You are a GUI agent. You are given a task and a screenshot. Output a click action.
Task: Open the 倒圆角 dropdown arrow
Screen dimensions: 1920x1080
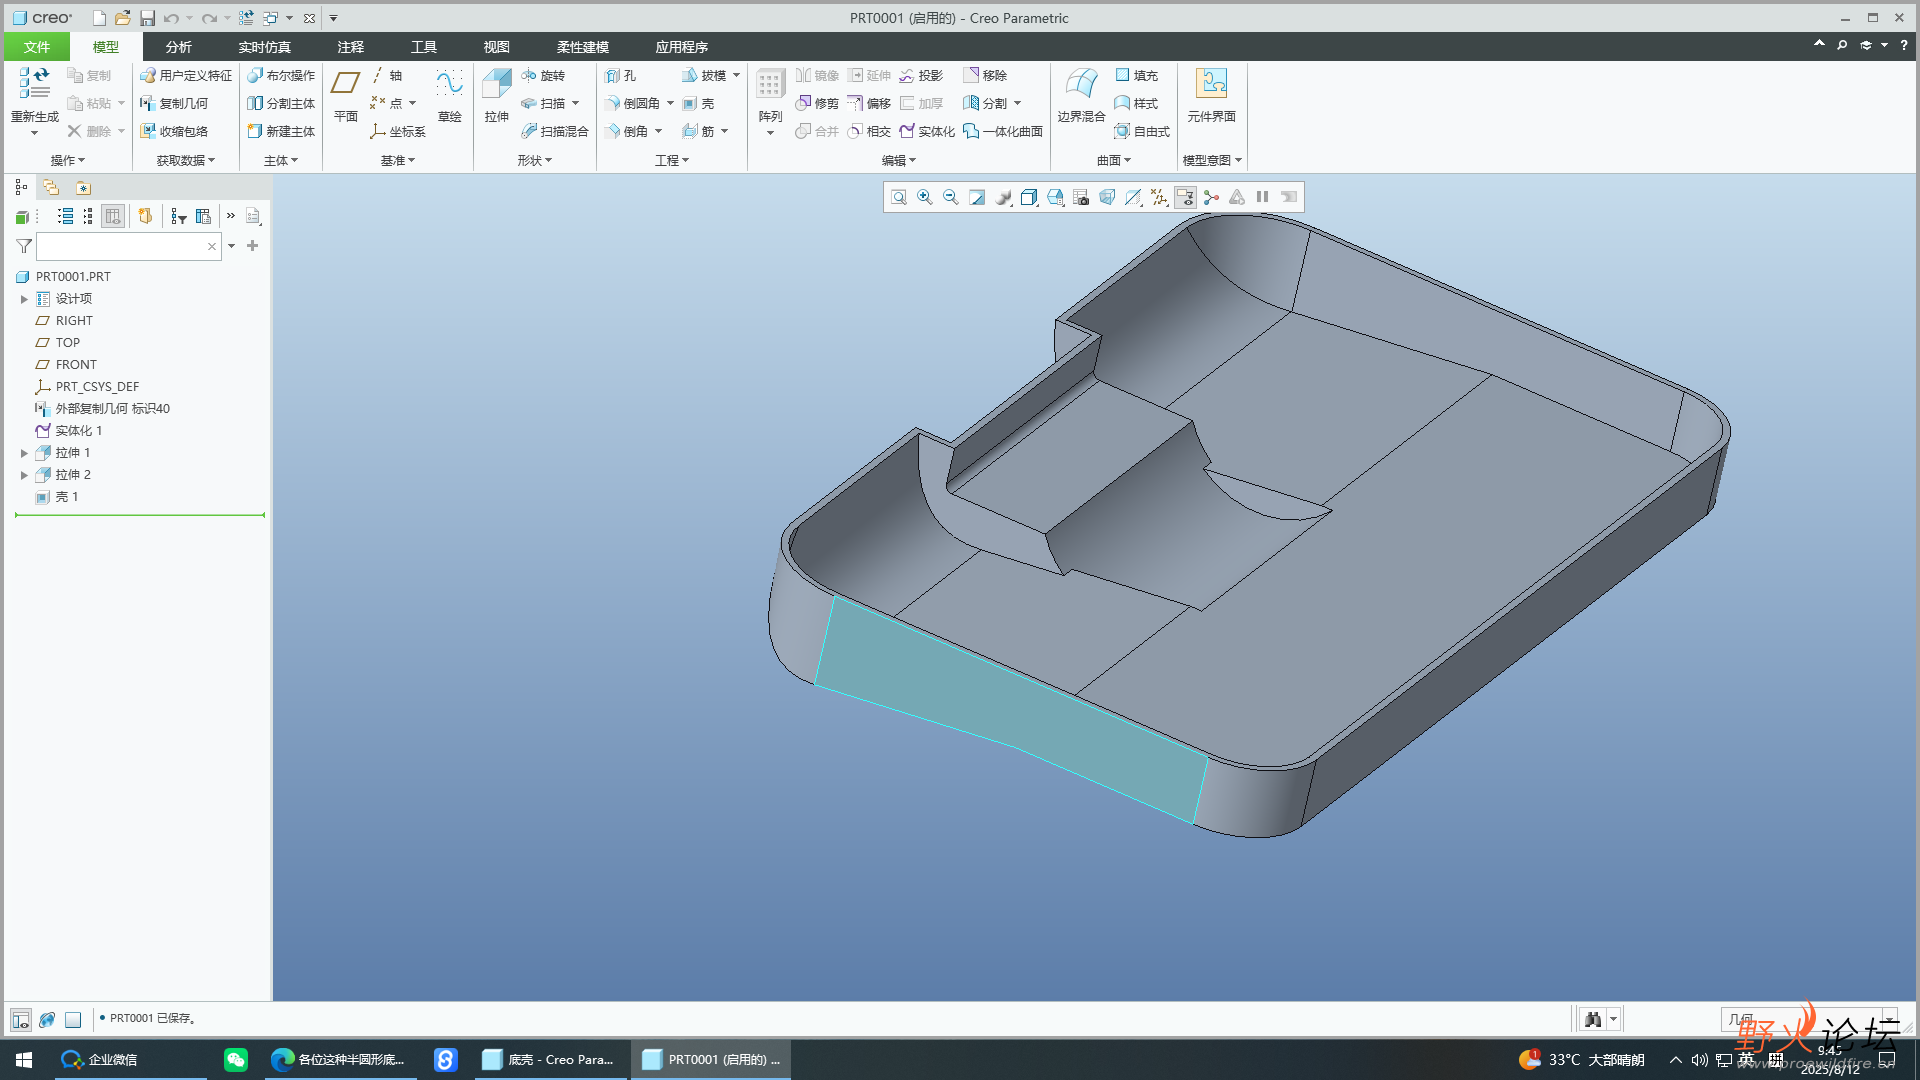click(671, 103)
